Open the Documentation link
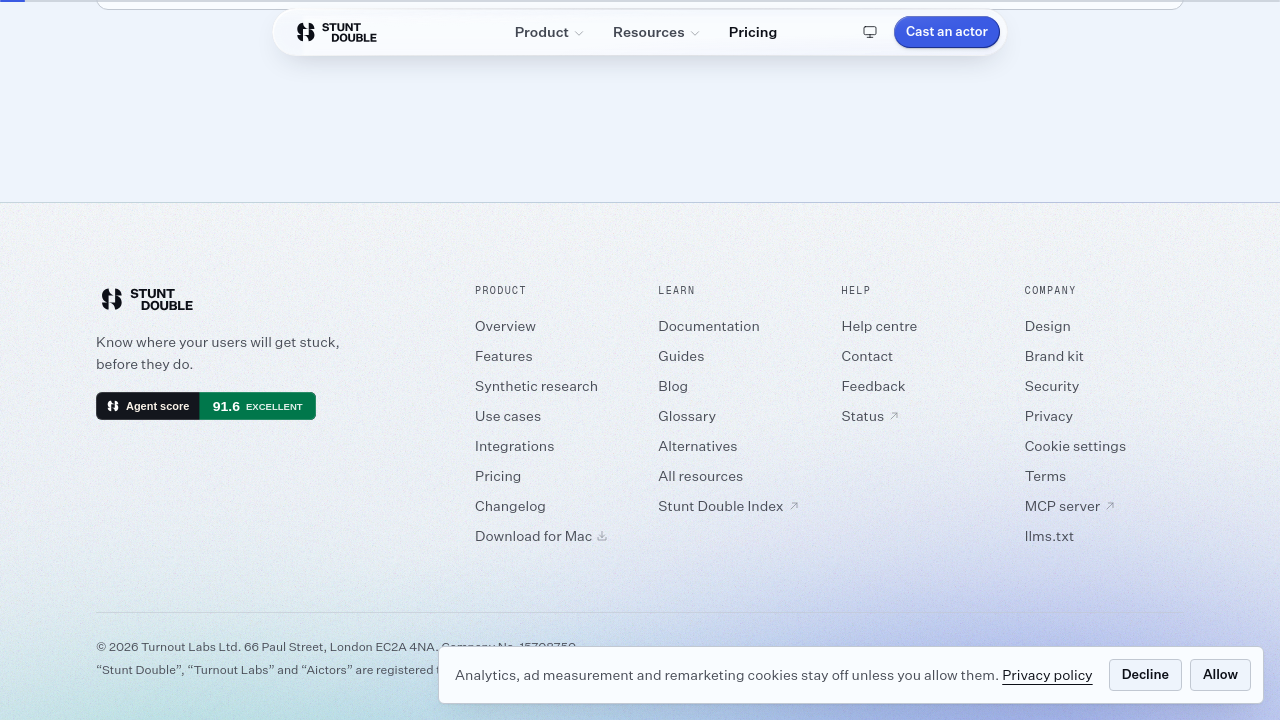The image size is (1280, 720). point(709,326)
